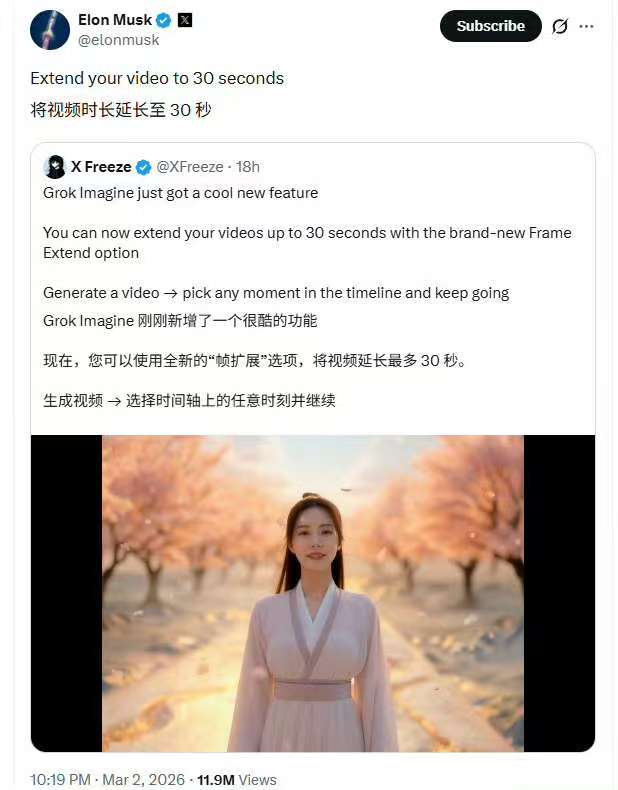Image resolution: width=618 pixels, height=790 pixels.
Task: Click the 'Extend your video to 30 seconds' text
Action: pos(157,79)
